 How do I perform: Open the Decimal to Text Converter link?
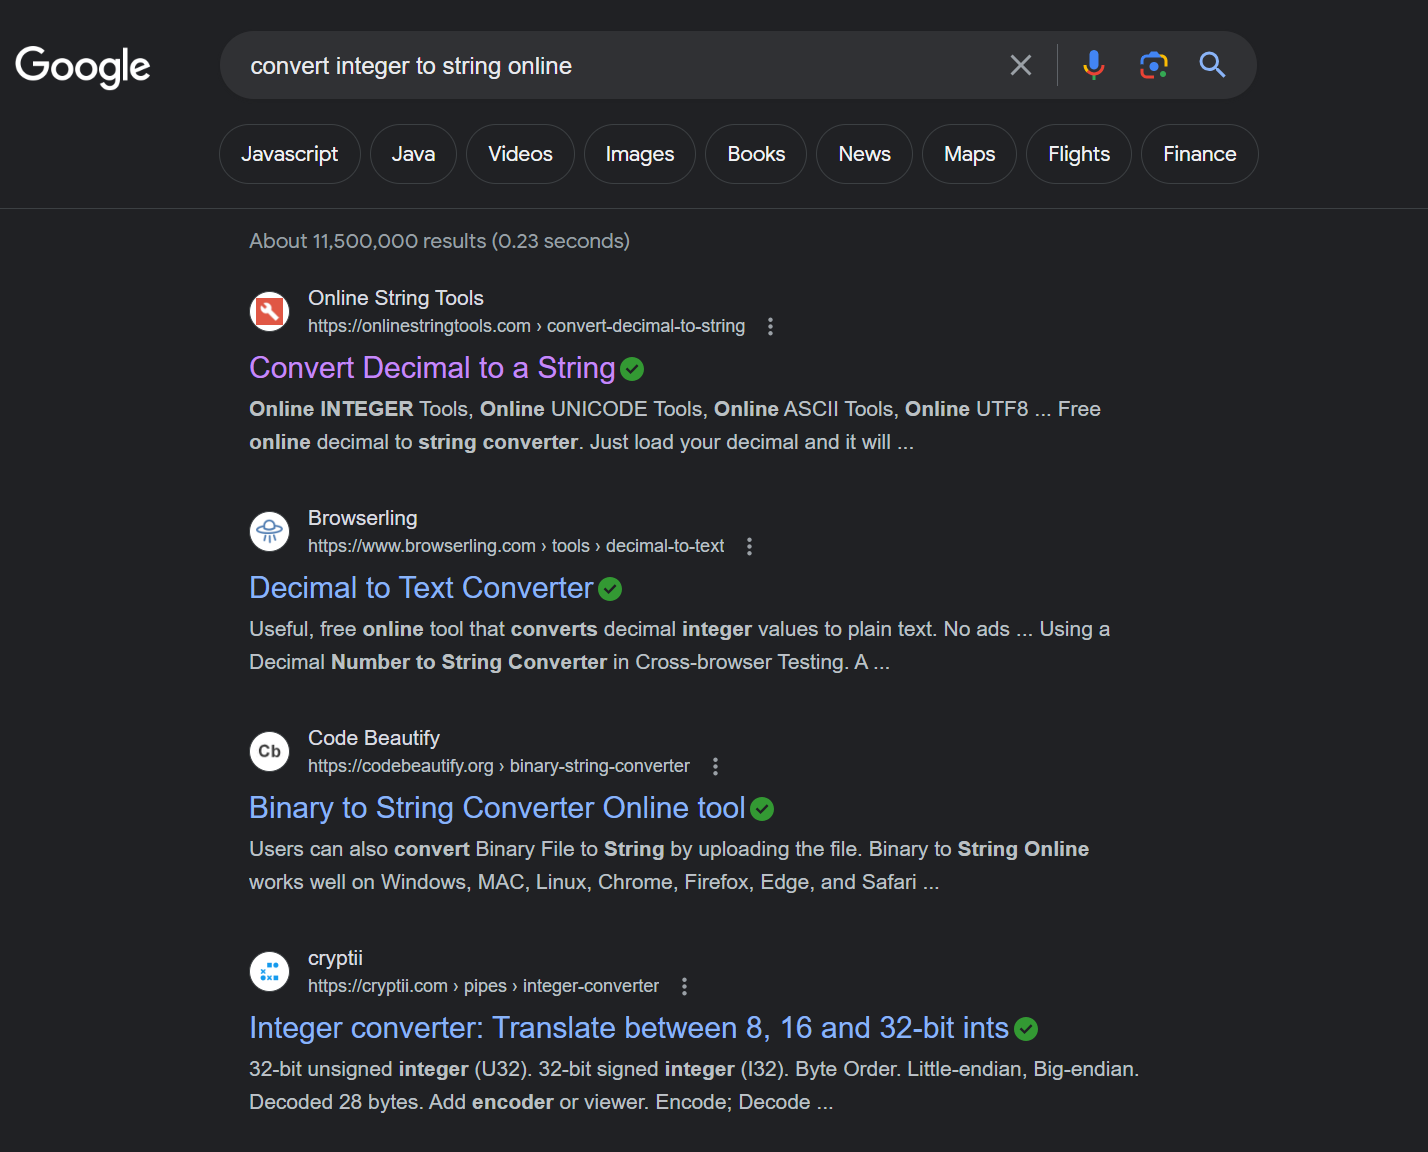pyautogui.click(x=421, y=588)
